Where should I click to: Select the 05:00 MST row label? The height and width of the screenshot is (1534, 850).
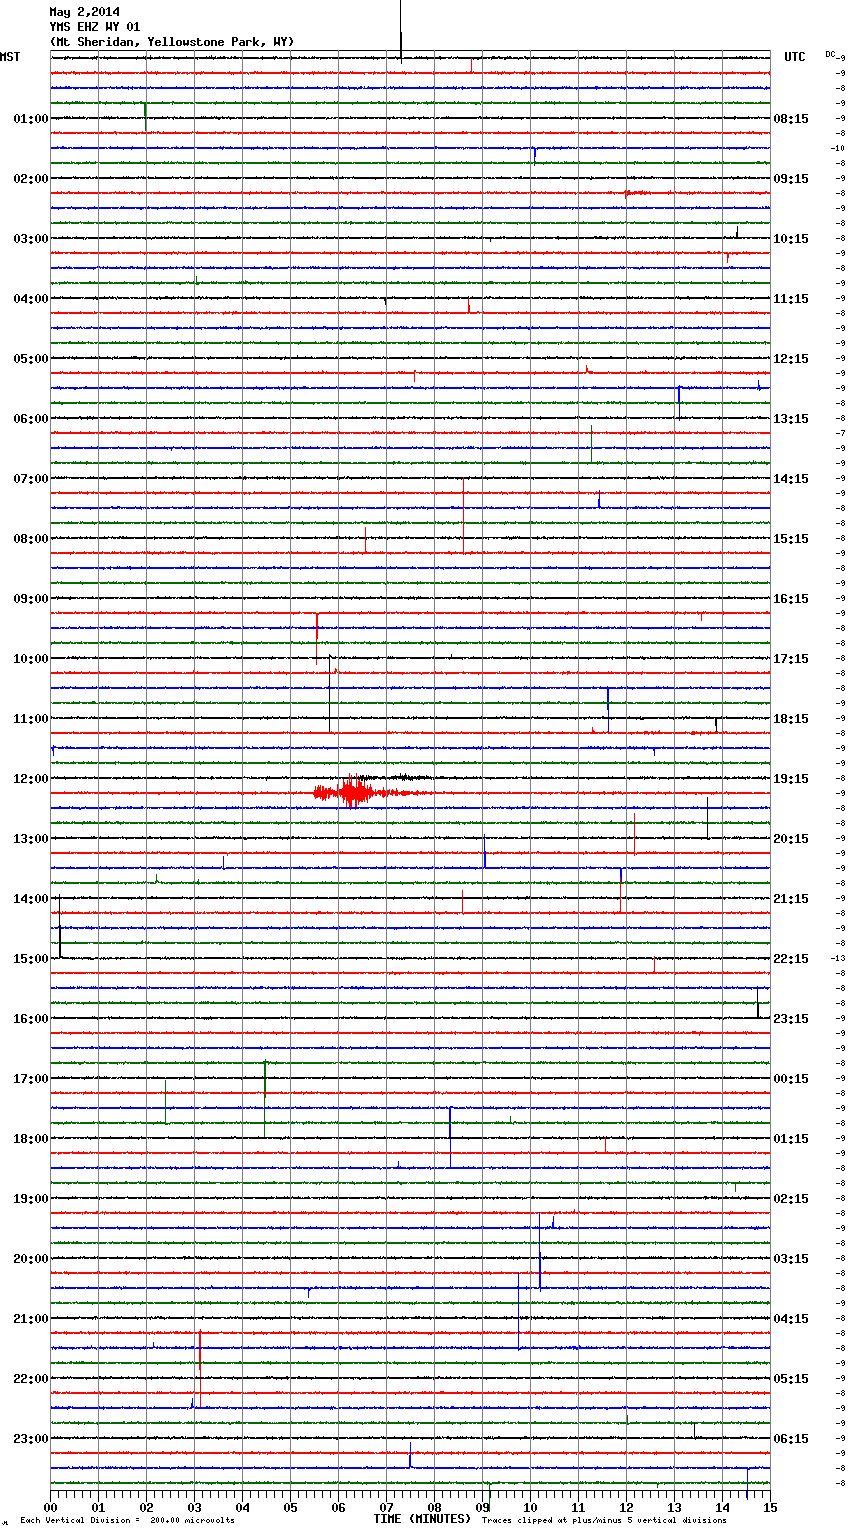point(31,359)
